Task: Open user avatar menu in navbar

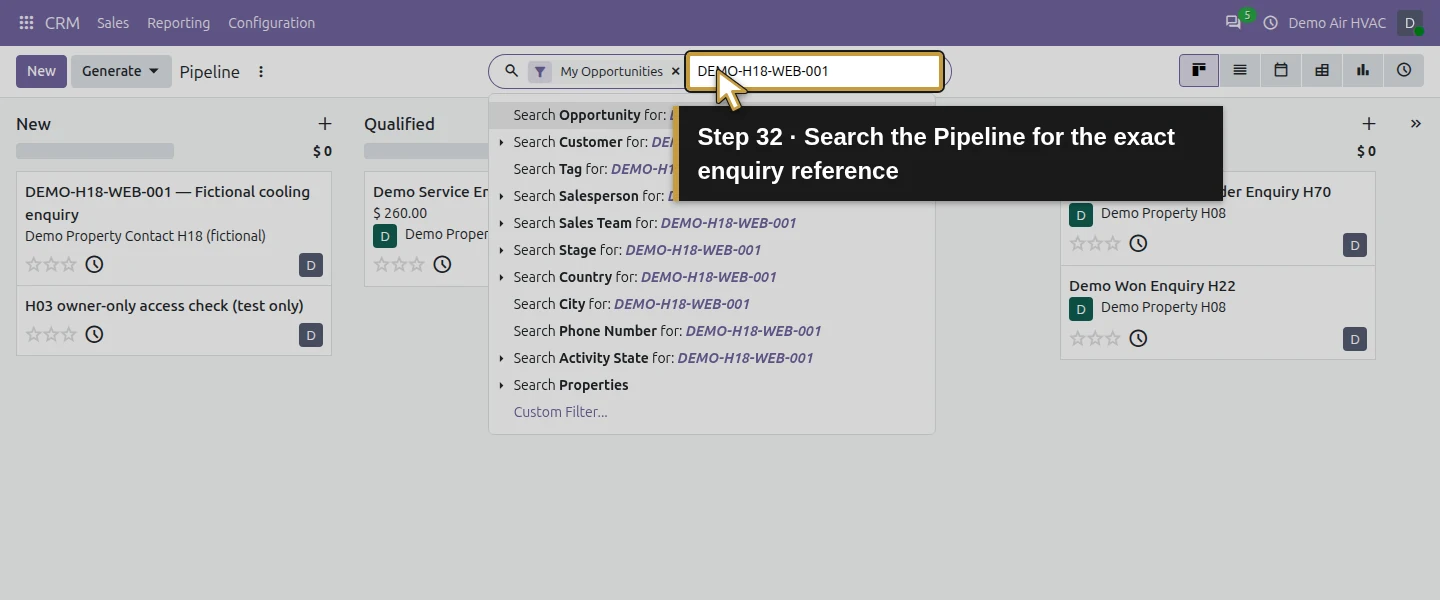Action: click(1410, 22)
